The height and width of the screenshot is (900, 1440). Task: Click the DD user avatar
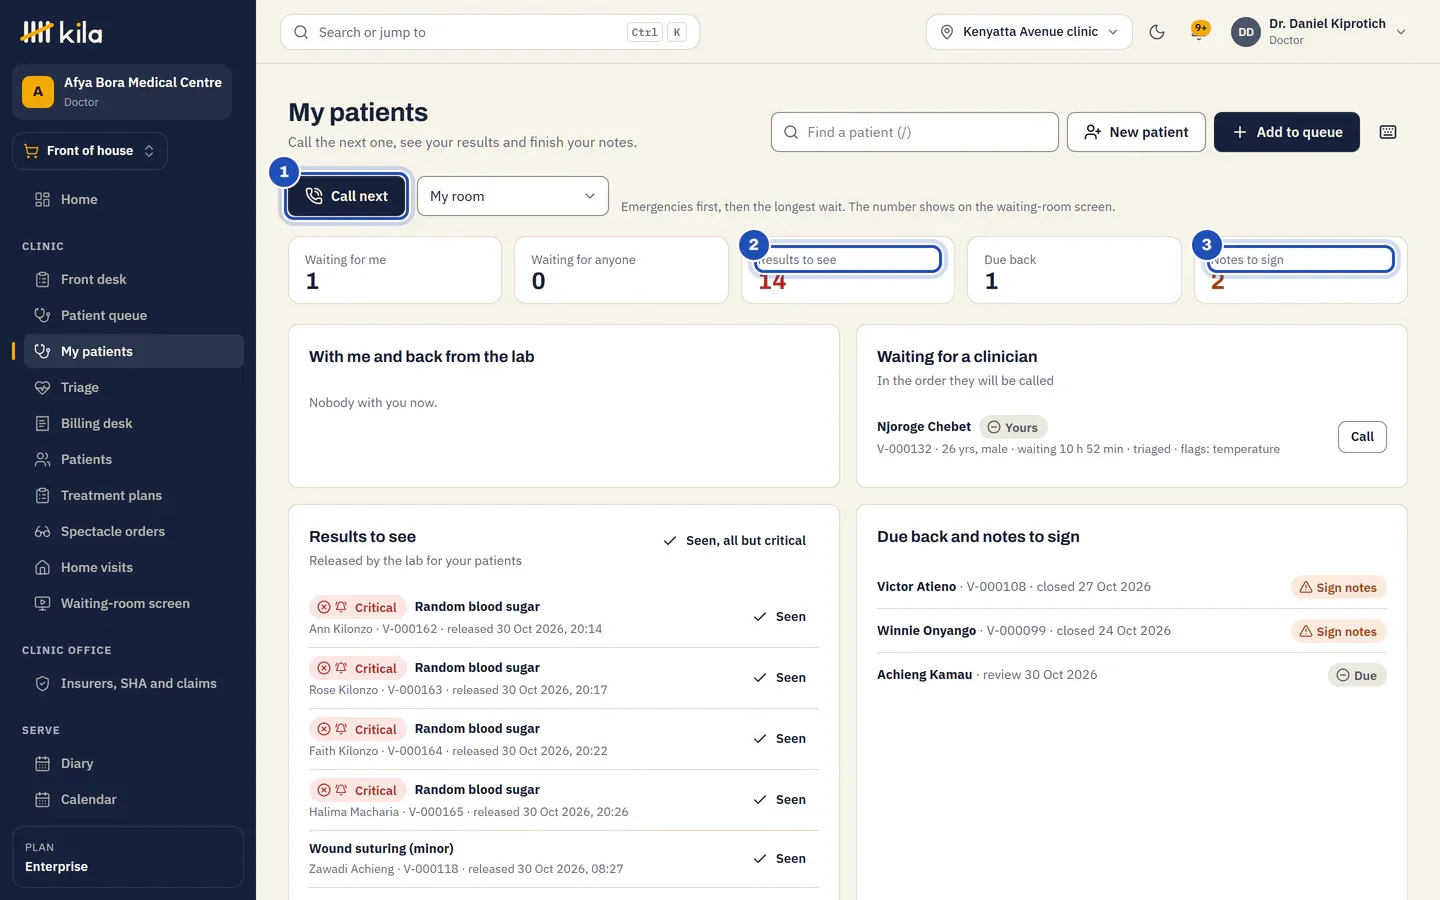(1246, 32)
